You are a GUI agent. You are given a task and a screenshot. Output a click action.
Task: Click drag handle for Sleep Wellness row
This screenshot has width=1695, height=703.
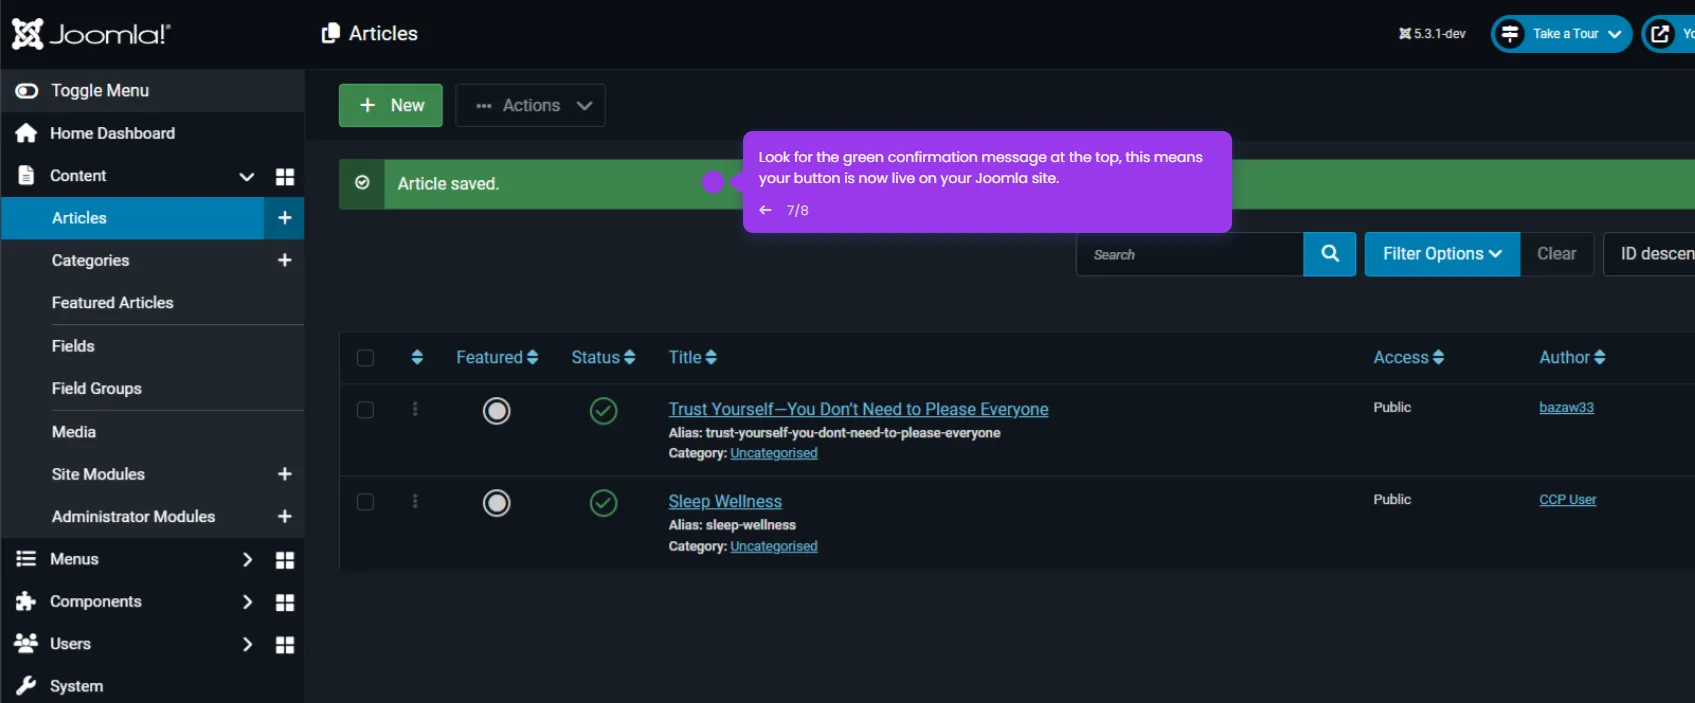tap(415, 501)
